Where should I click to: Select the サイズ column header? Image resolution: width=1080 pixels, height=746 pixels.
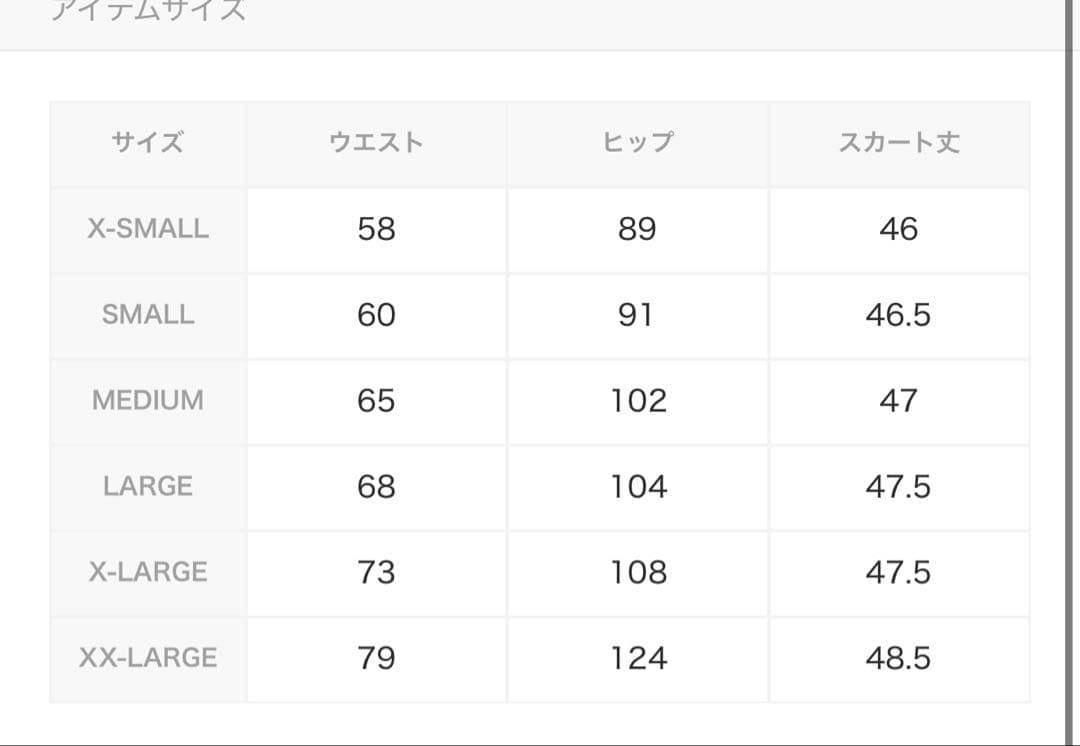point(148,143)
